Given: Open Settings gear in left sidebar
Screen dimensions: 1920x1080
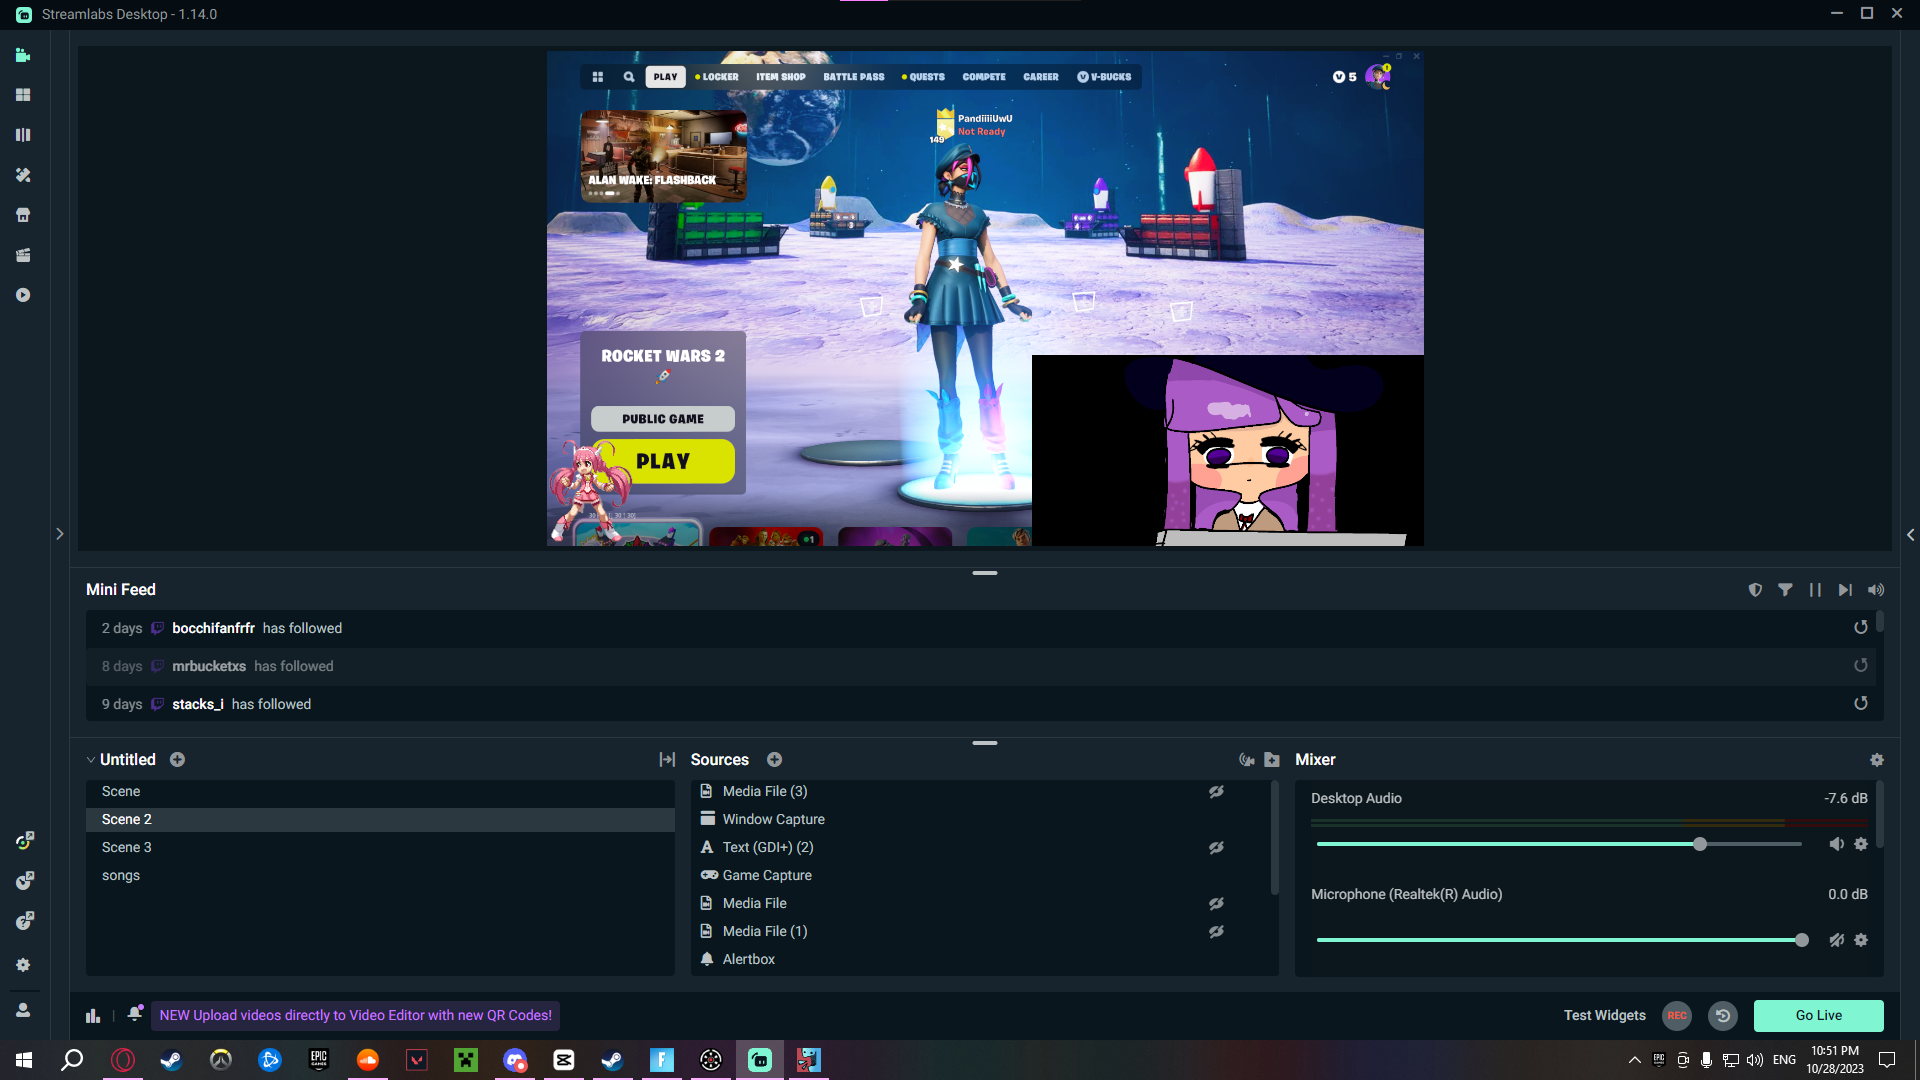Looking at the screenshot, I should click(x=23, y=965).
